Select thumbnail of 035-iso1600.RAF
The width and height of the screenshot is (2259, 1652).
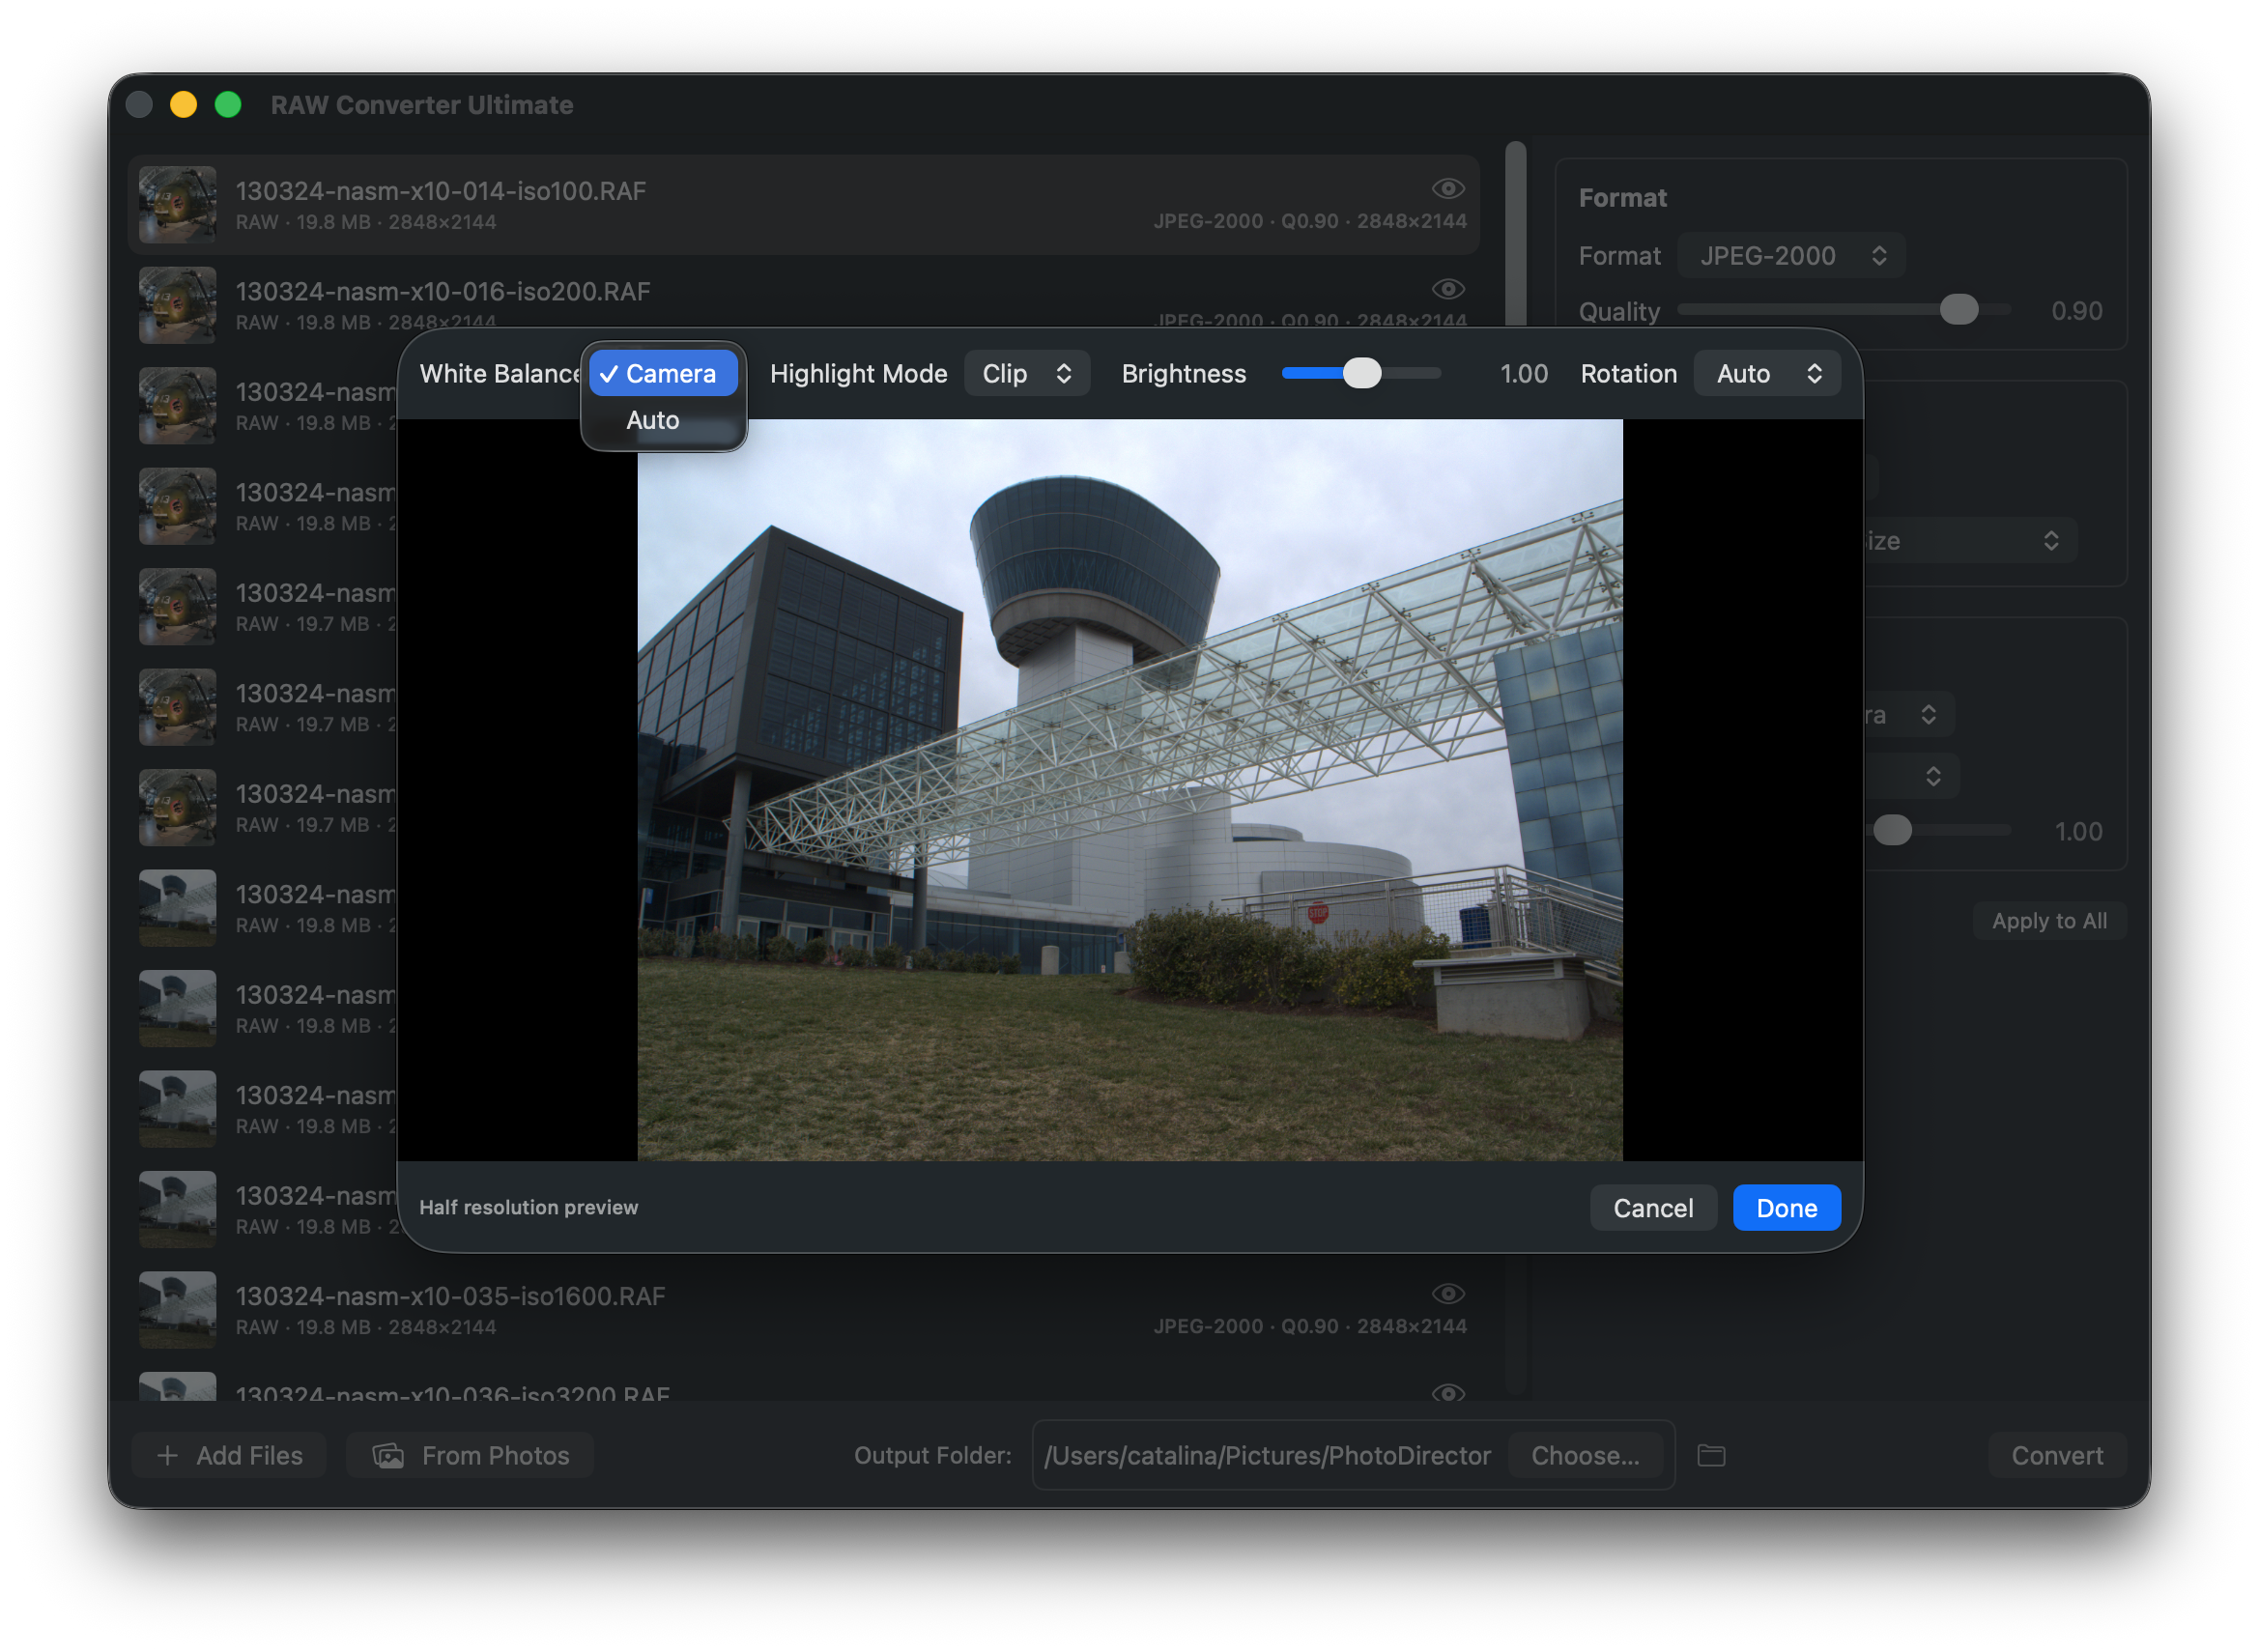click(x=177, y=1309)
